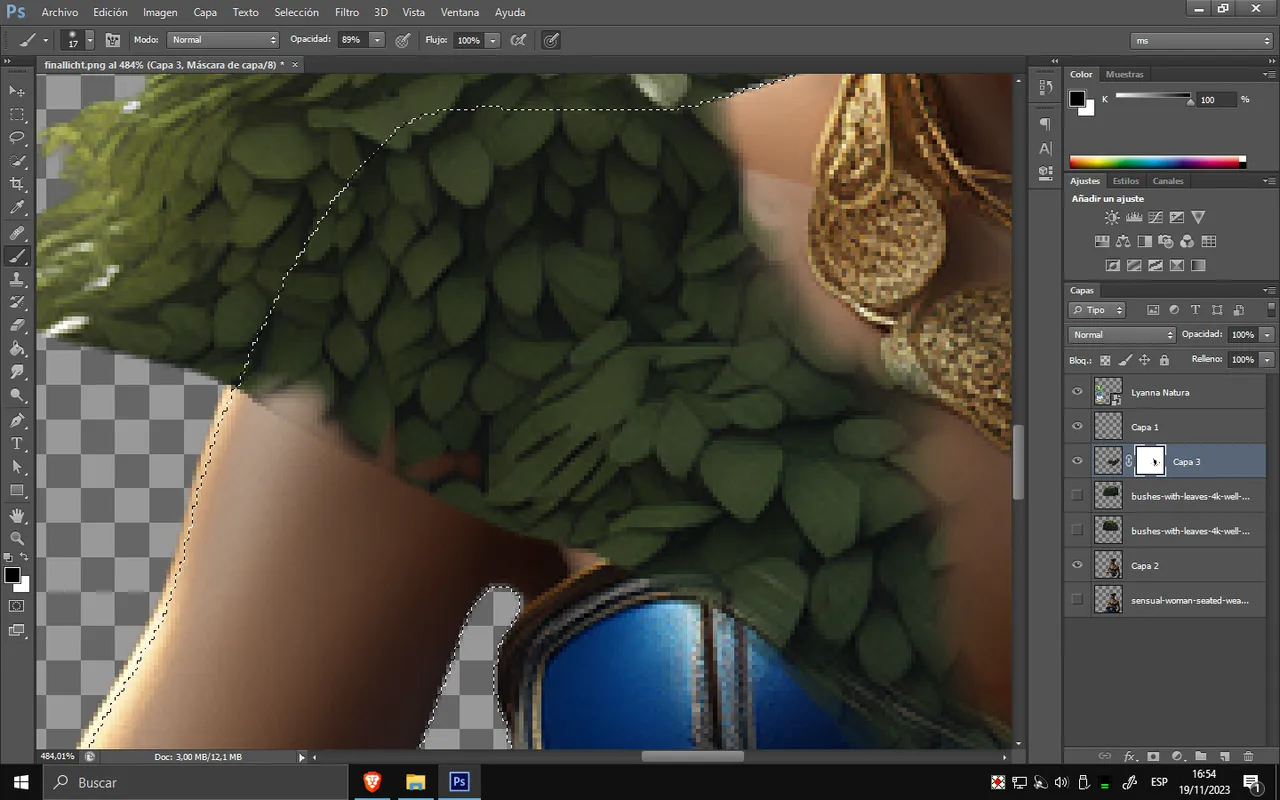Screen dimensions: 1280x800
Task: Select the Move tool
Action: pyautogui.click(x=17, y=91)
